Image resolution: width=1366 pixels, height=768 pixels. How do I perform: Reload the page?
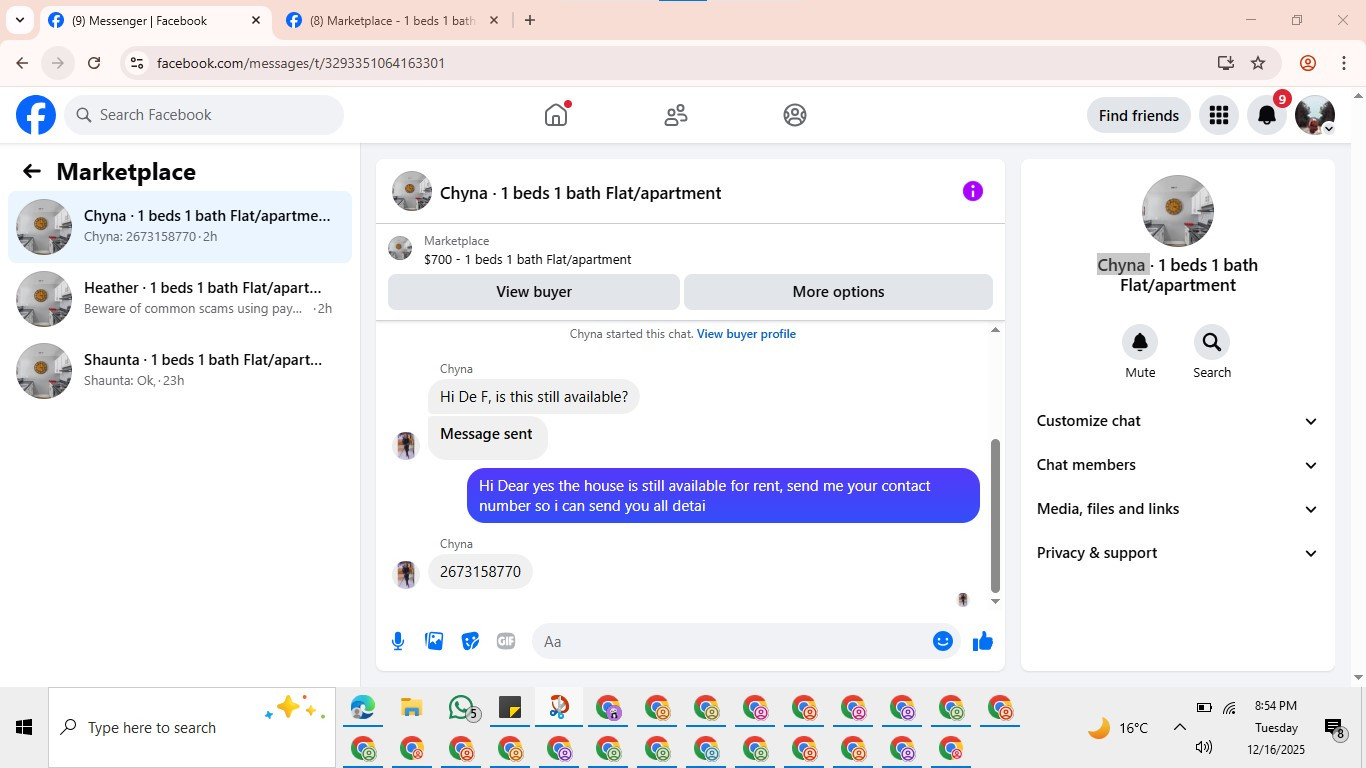pyautogui.click(x=94, y=63)
